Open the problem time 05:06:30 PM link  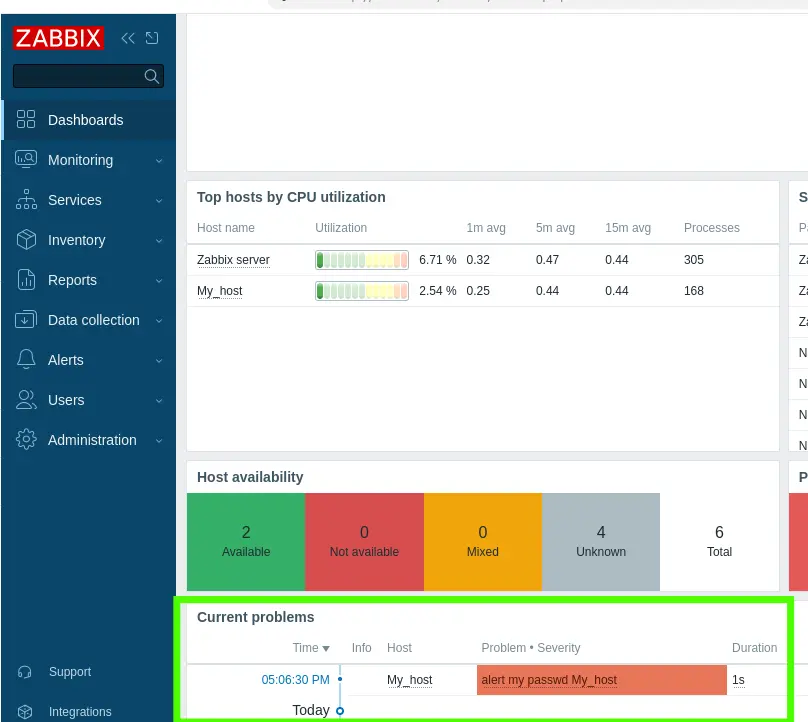(295, 680)
